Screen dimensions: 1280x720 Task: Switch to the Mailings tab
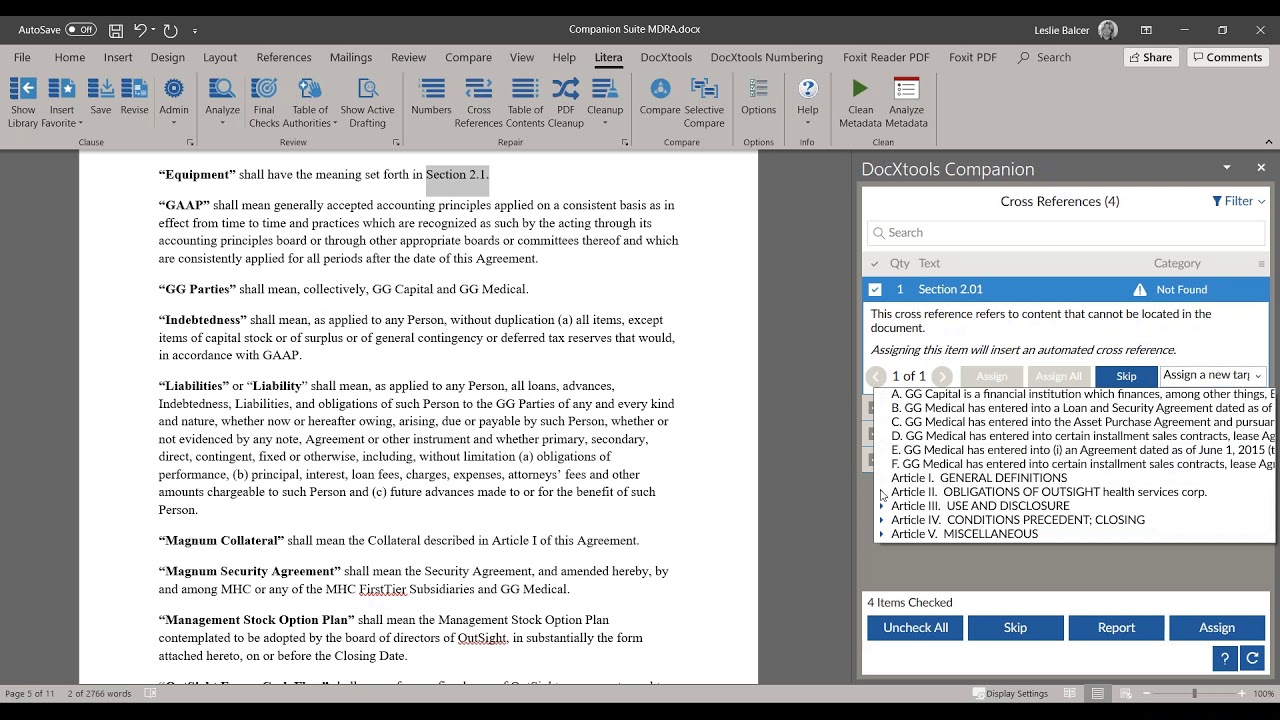351,57
